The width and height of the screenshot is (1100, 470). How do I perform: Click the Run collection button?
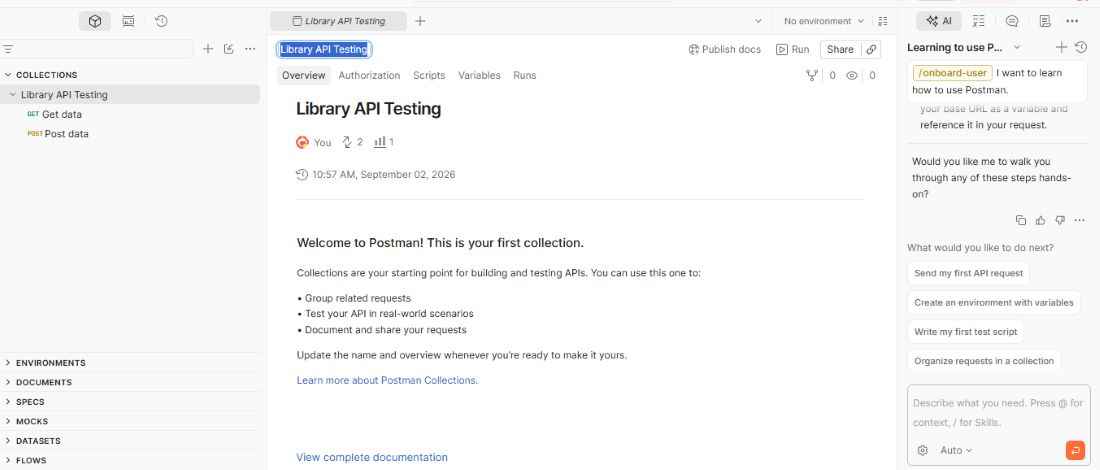click(792, 49)
